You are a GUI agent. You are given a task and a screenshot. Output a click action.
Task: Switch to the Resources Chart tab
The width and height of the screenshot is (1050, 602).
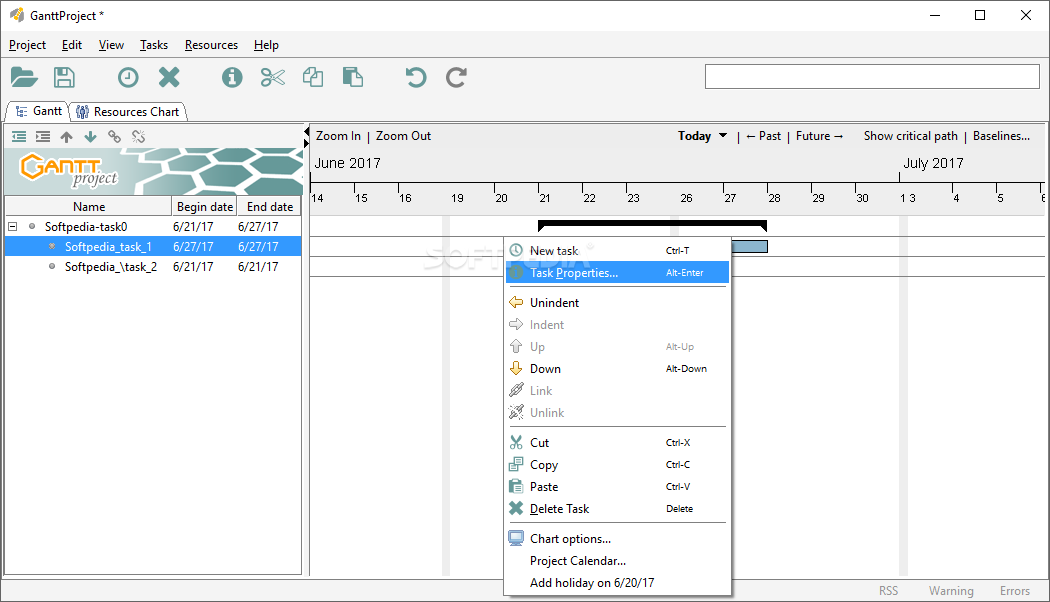point(129,112)
